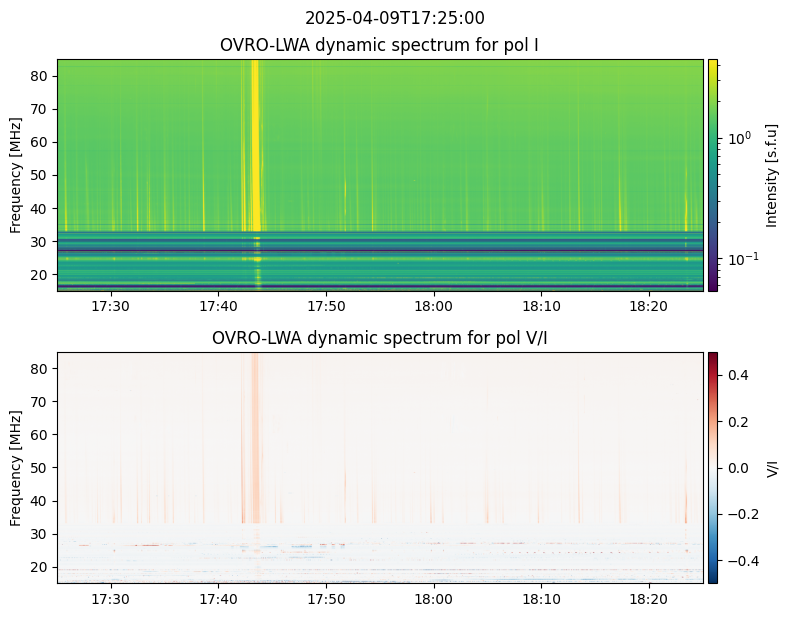Click the orange vertical burst in V/I spectrum
The height and width of the screenshot is (617, 789).
click(255, 440)
